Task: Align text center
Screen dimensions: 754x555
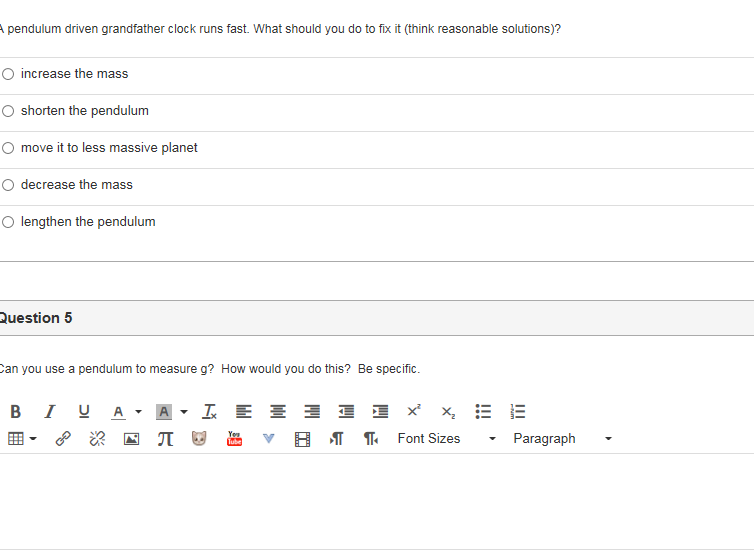Action: click(277, 412)
